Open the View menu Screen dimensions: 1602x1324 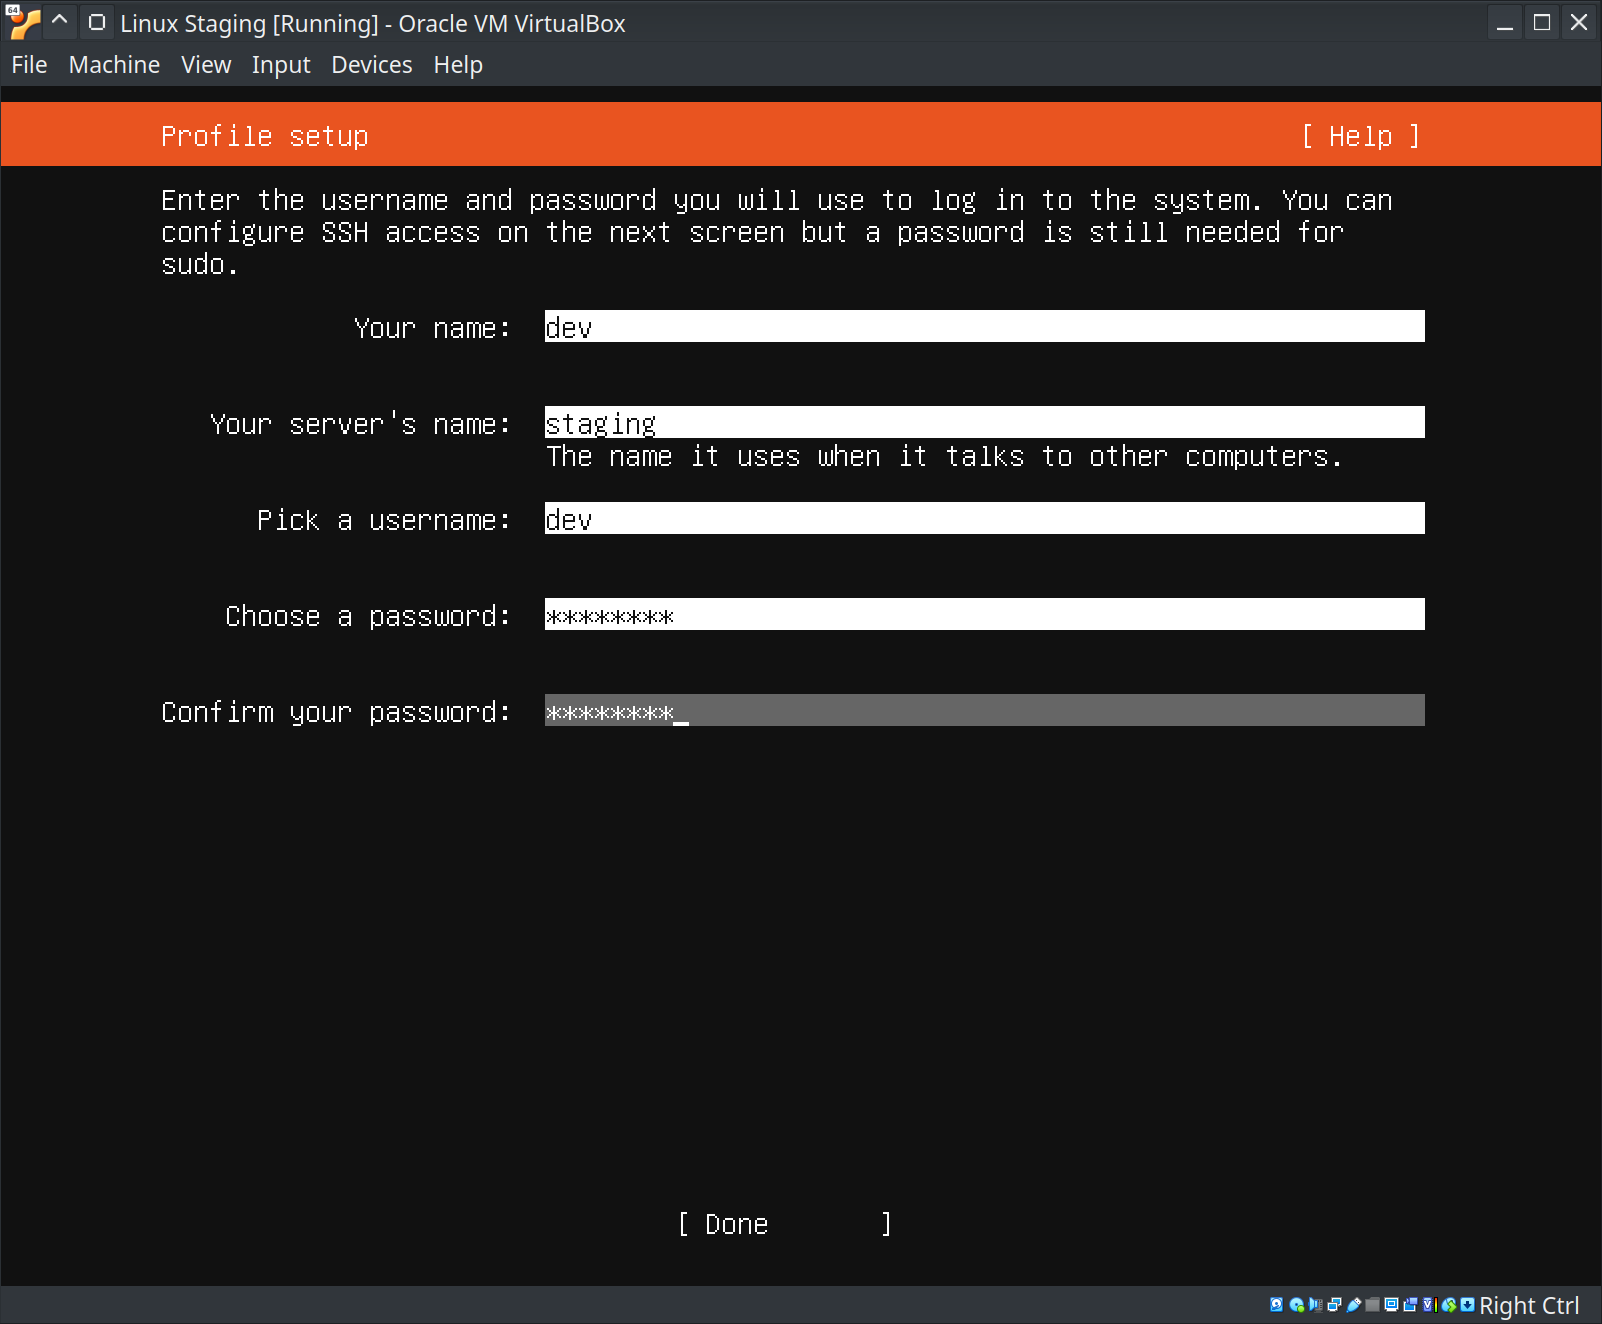[x=206, y=65]
